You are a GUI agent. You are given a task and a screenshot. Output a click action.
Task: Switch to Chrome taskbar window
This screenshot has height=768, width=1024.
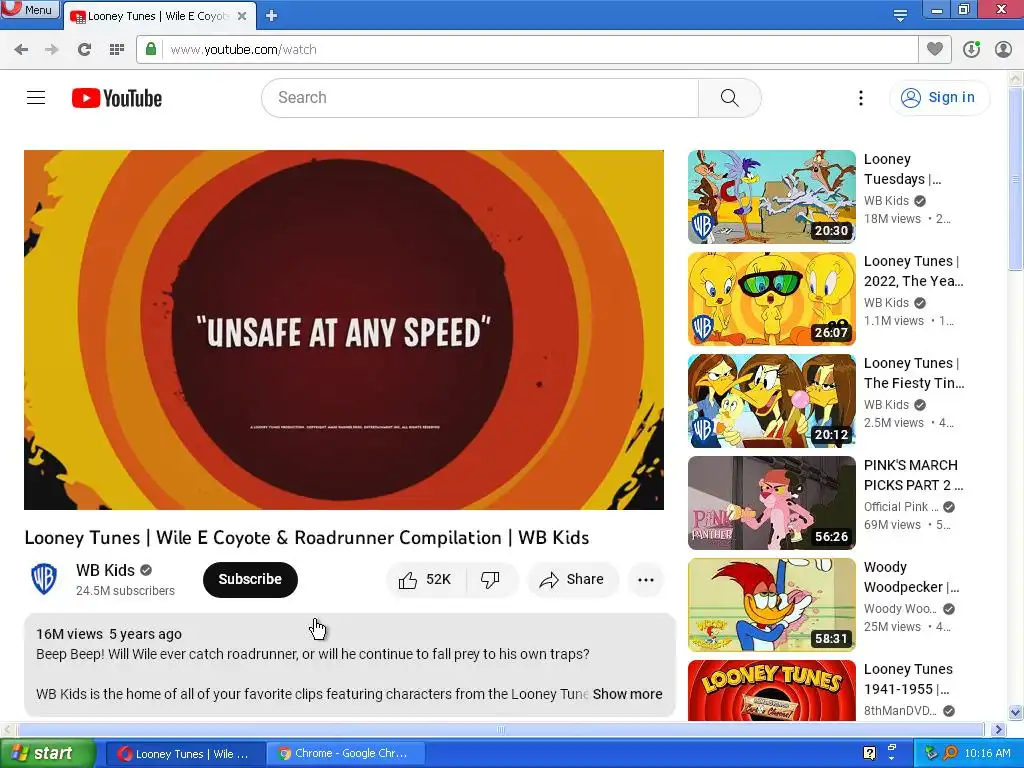coord(346,754)
